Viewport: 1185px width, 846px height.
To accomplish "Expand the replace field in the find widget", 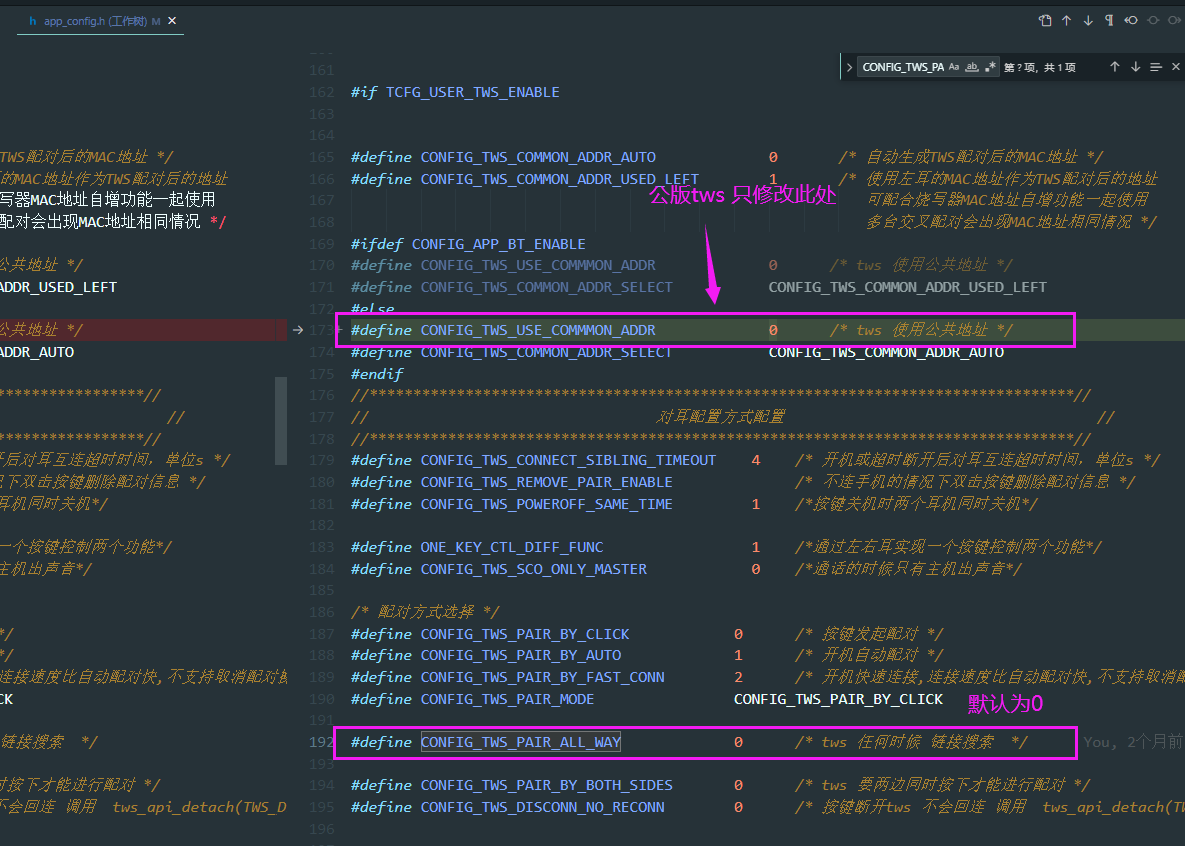I will click(x=849, y=67).
